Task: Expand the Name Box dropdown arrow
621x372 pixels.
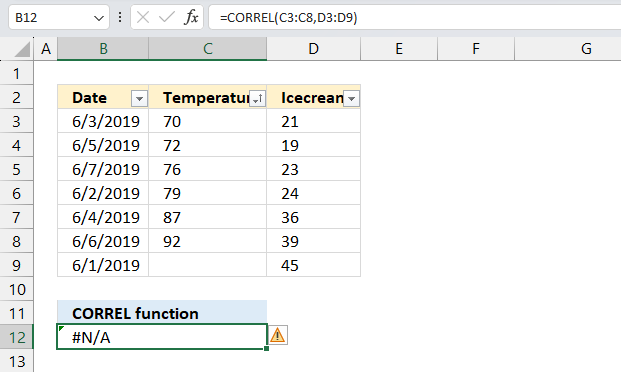Action: [x=99, y=18]
